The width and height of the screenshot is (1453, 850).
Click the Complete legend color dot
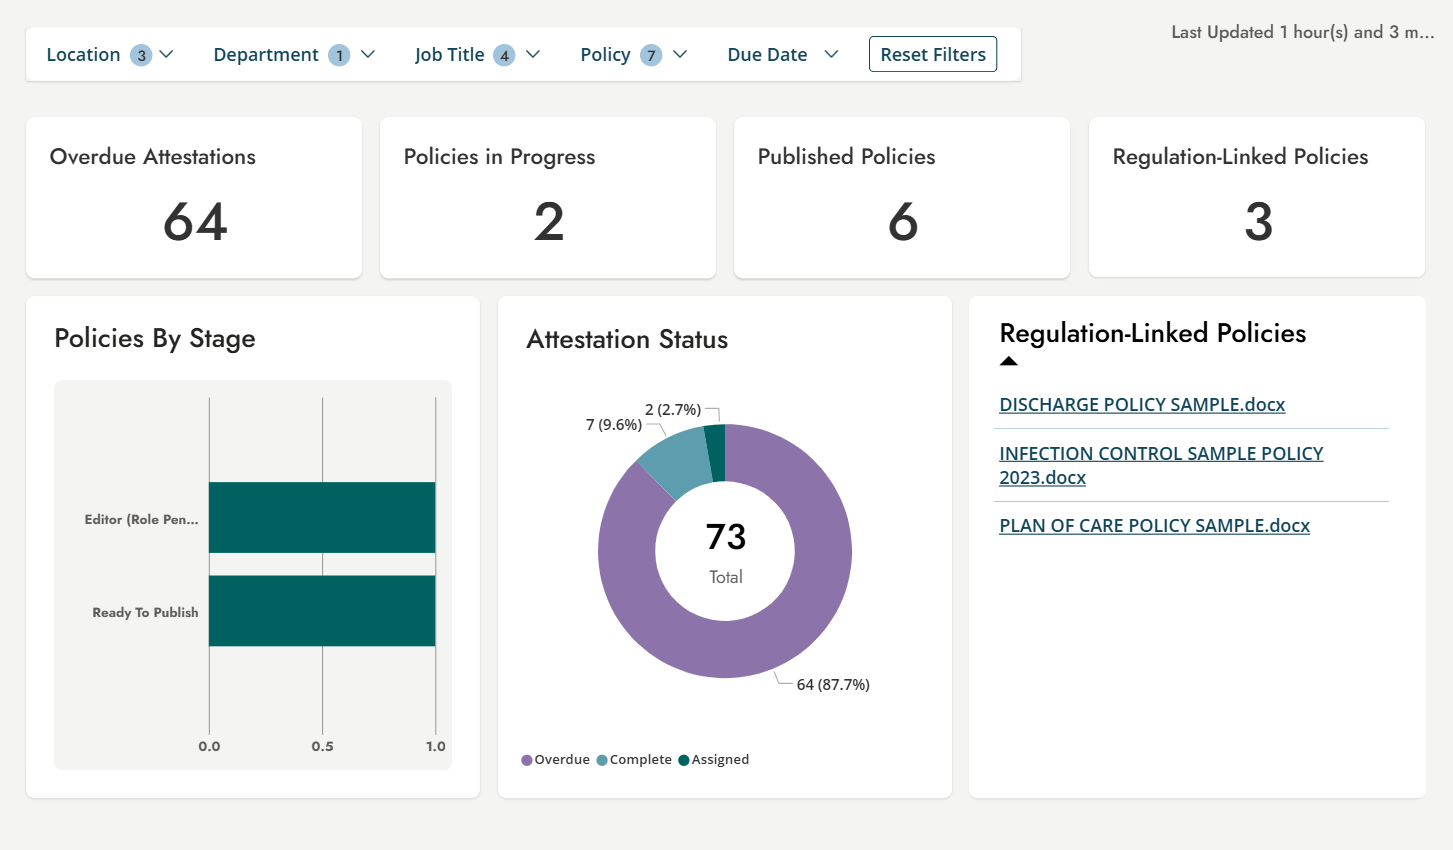[602, 760]
